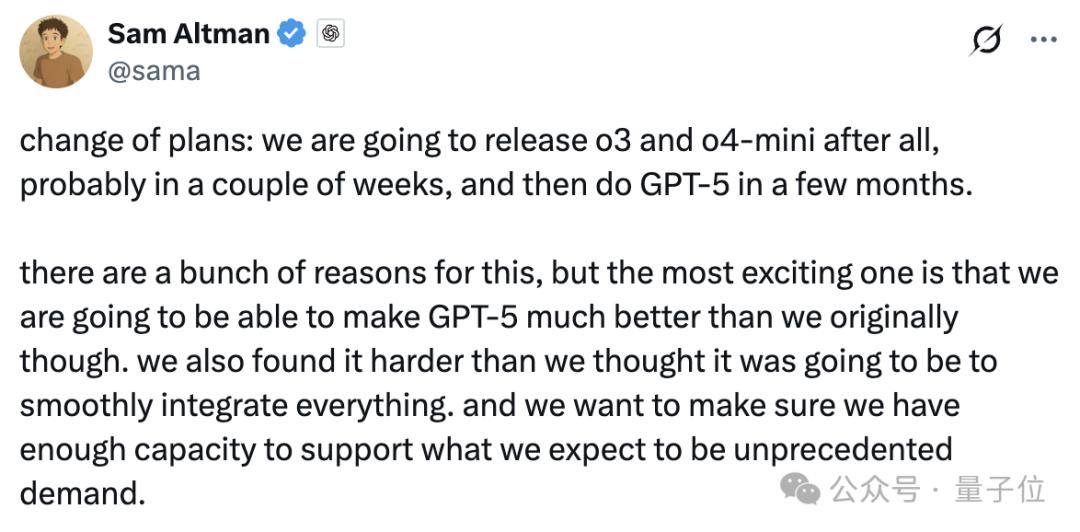1080x532 pixels.
Task: Click the "公众号" watermark label
Action: click(873, 489)
